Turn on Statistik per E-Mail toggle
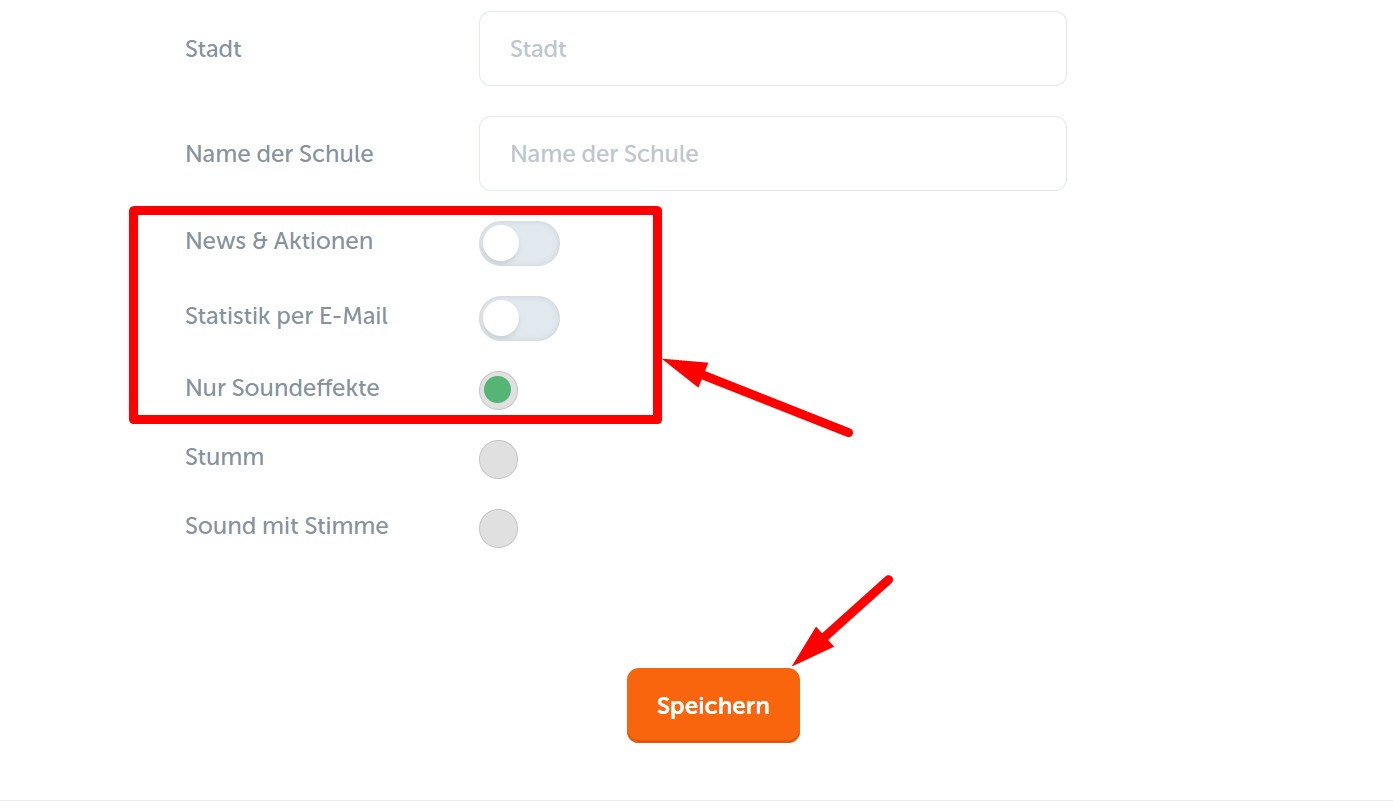Screen dimensions: 1393x809 pos(519,318)
